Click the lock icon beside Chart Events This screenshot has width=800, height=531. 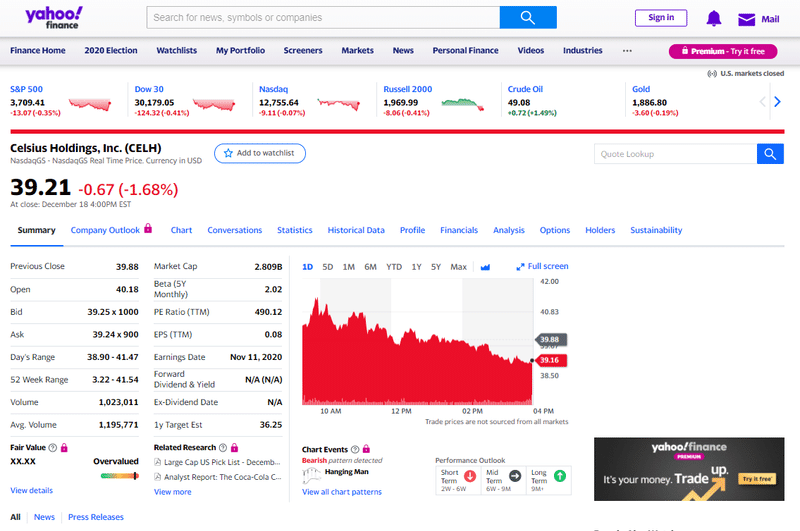[x=366, y=449]
